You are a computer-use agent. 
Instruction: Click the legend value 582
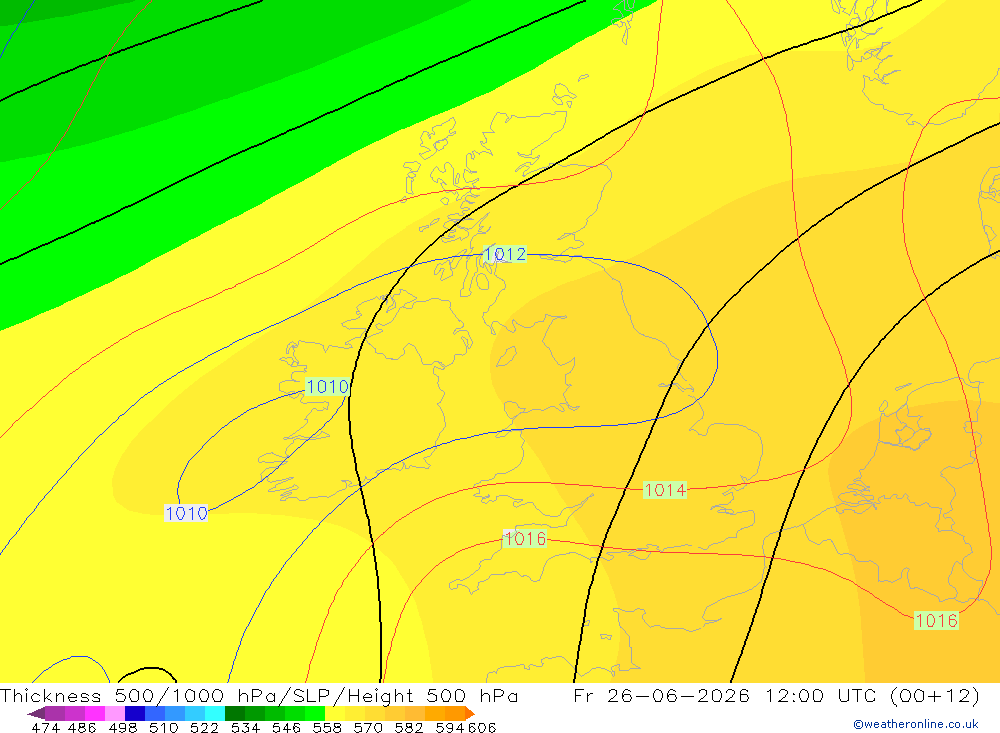click(x=409, y=727)
